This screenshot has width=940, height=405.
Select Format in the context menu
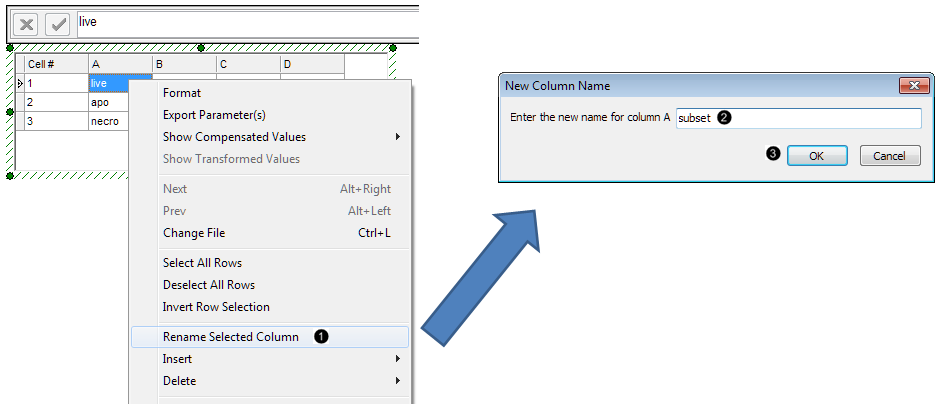coord(181,93)
